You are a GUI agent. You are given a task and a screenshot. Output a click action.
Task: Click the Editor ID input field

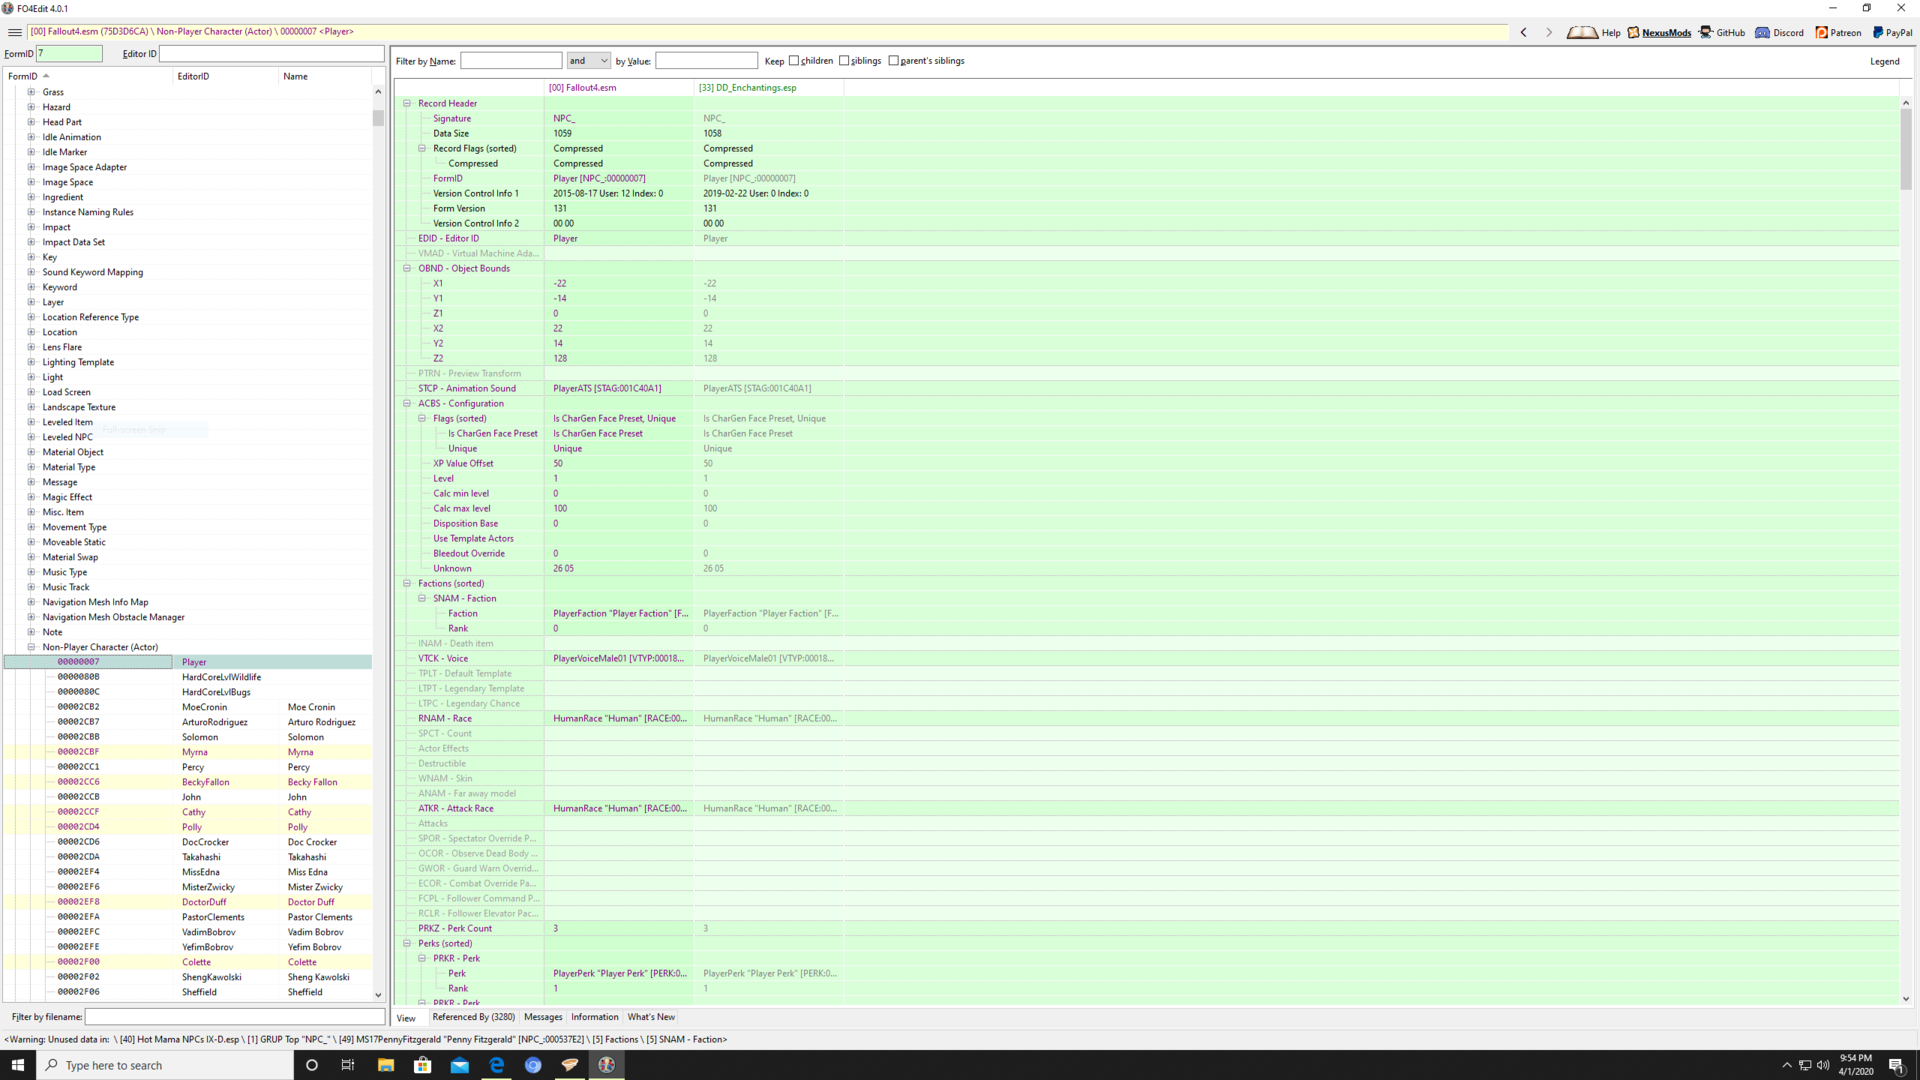pos(271,54)
